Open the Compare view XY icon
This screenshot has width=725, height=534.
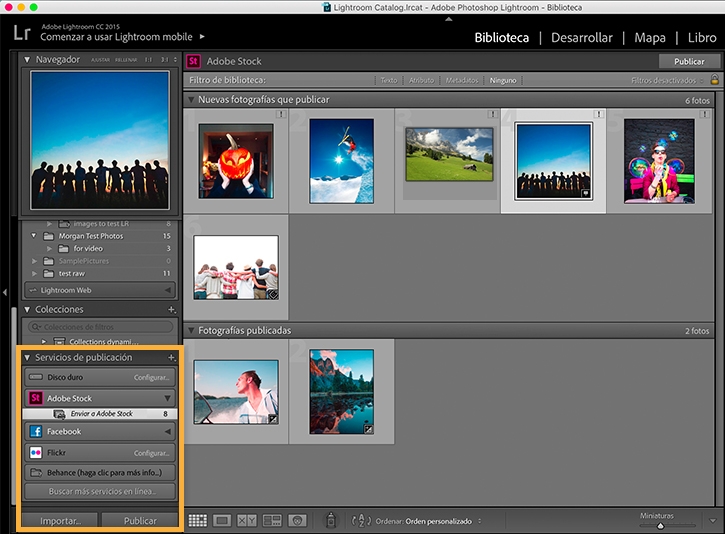coord(247,521)
